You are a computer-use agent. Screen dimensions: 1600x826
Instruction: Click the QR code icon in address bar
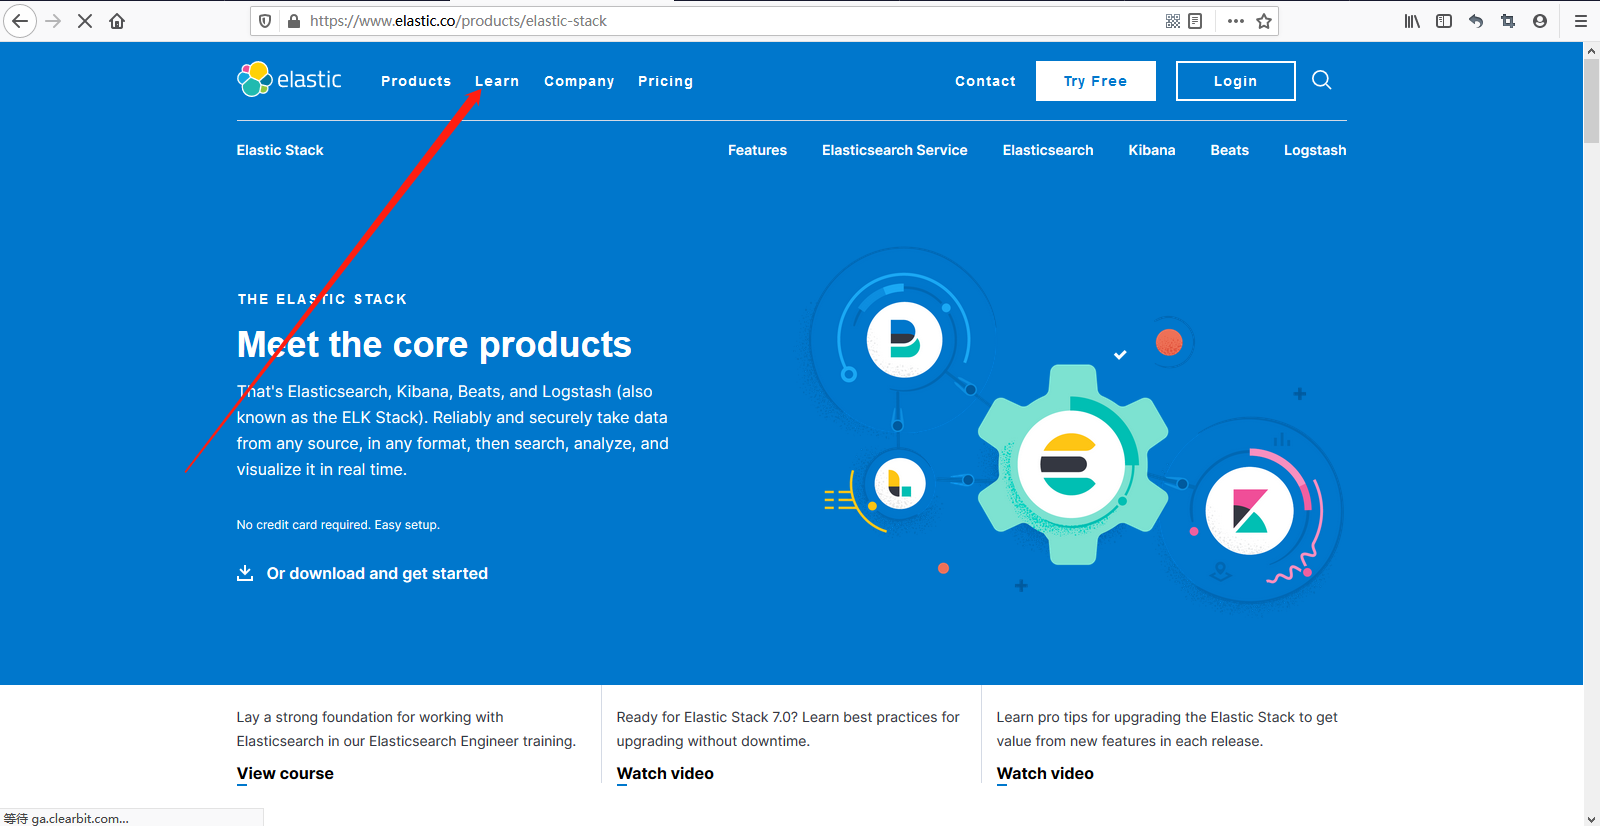tap(1173, 21)
